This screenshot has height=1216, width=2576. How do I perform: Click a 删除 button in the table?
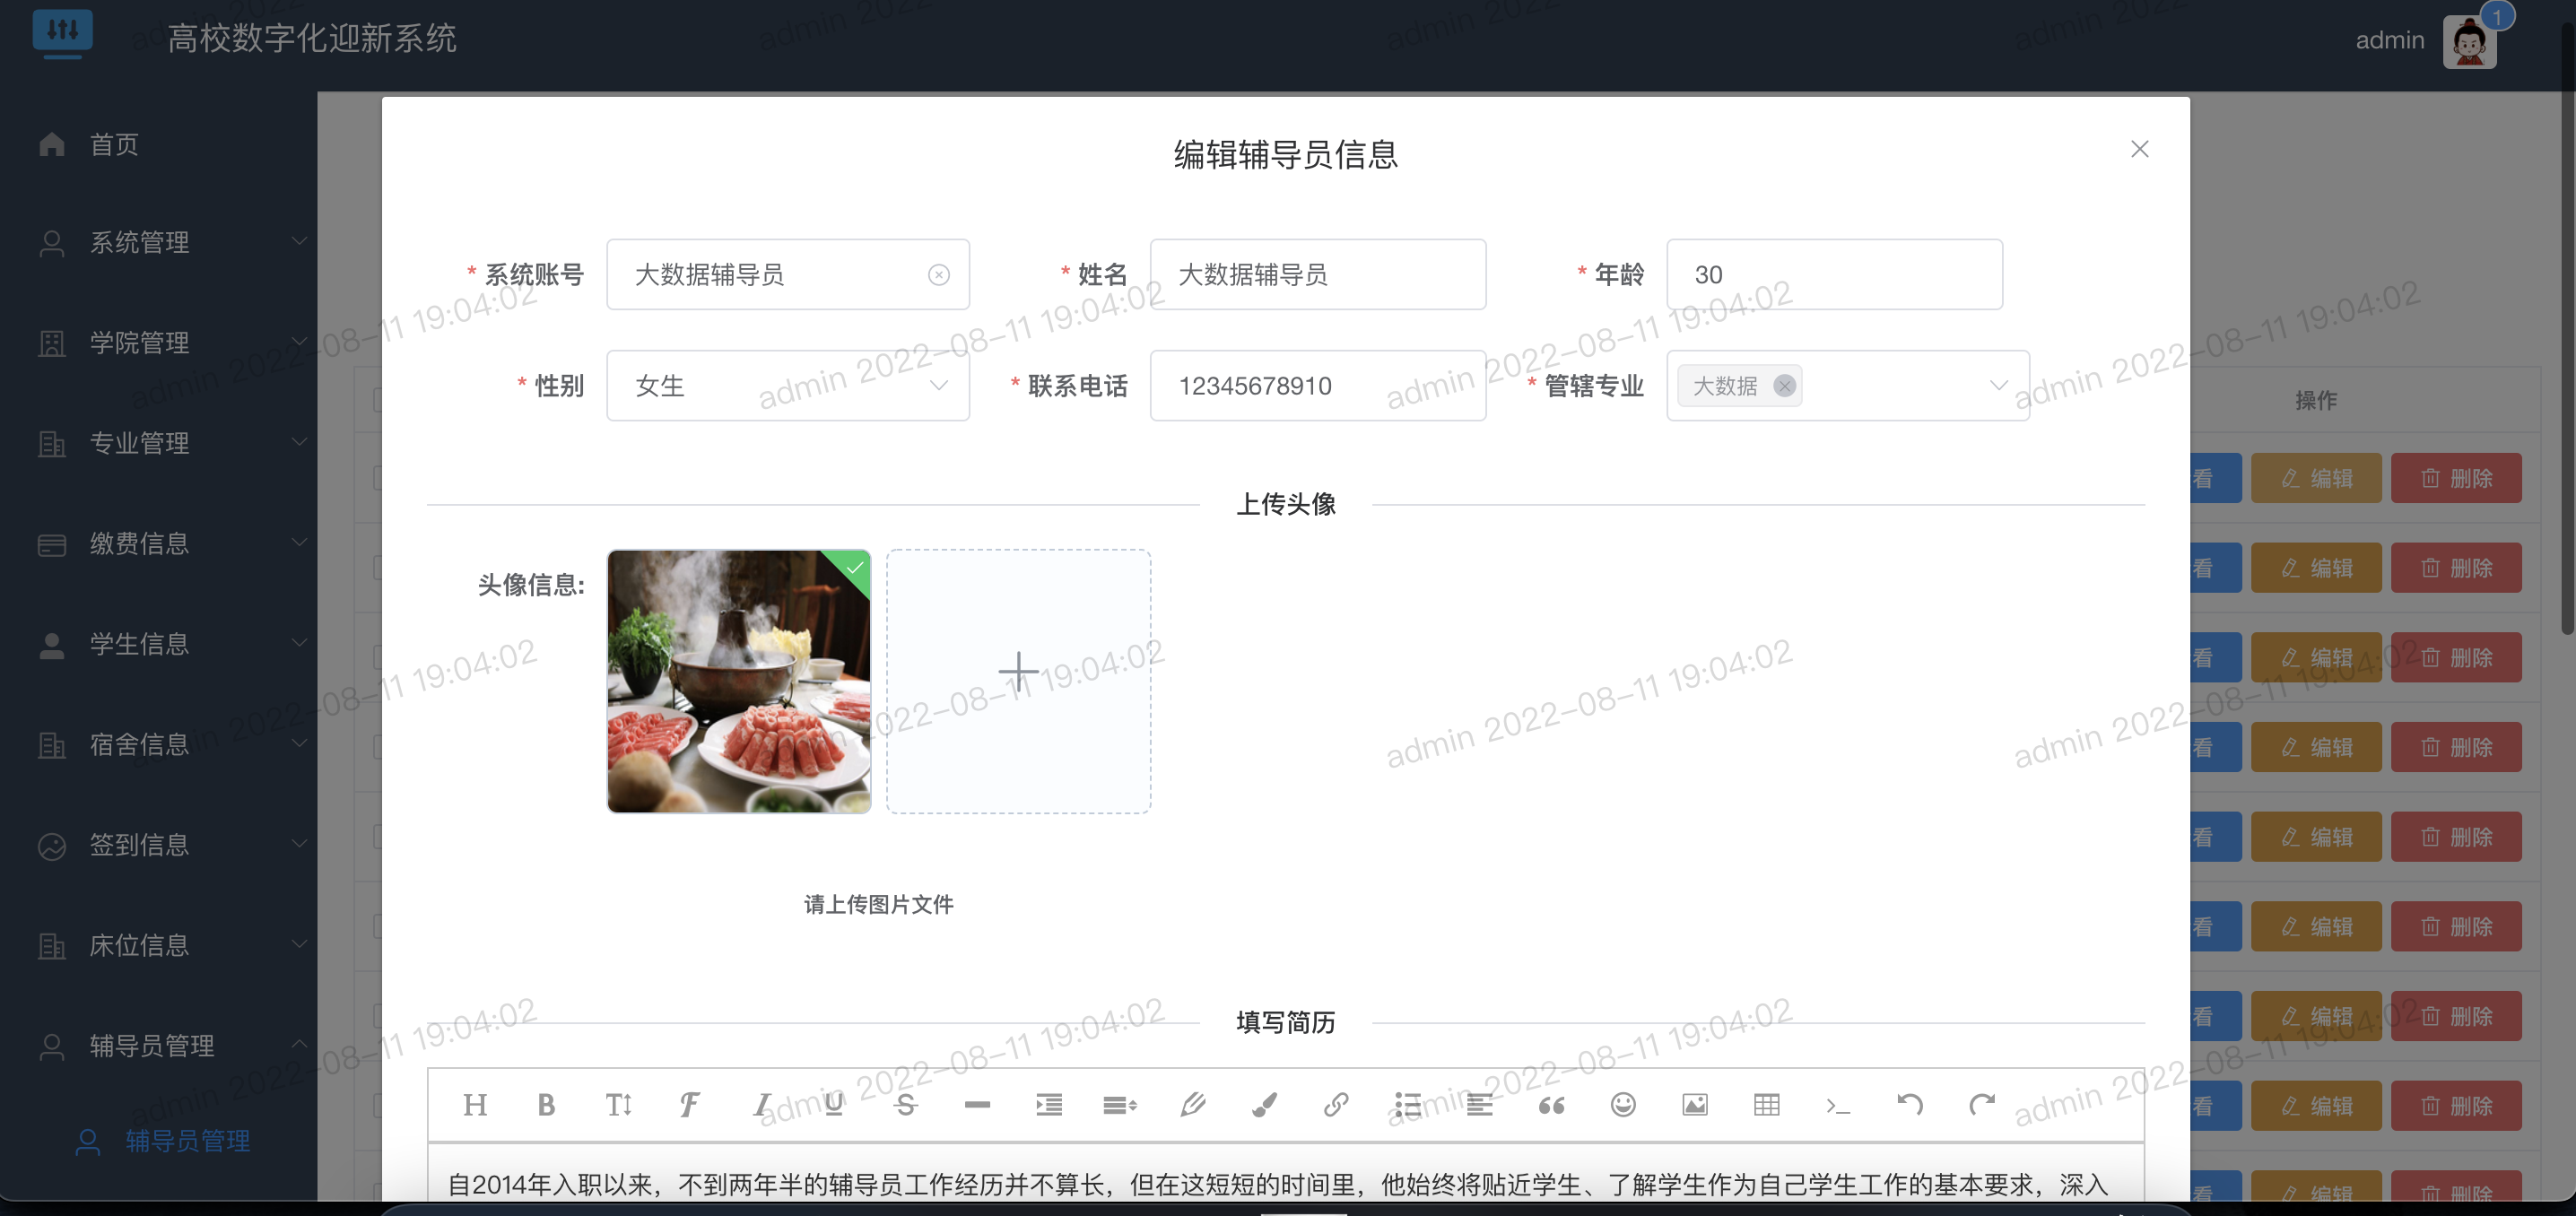click(2457, 477)
